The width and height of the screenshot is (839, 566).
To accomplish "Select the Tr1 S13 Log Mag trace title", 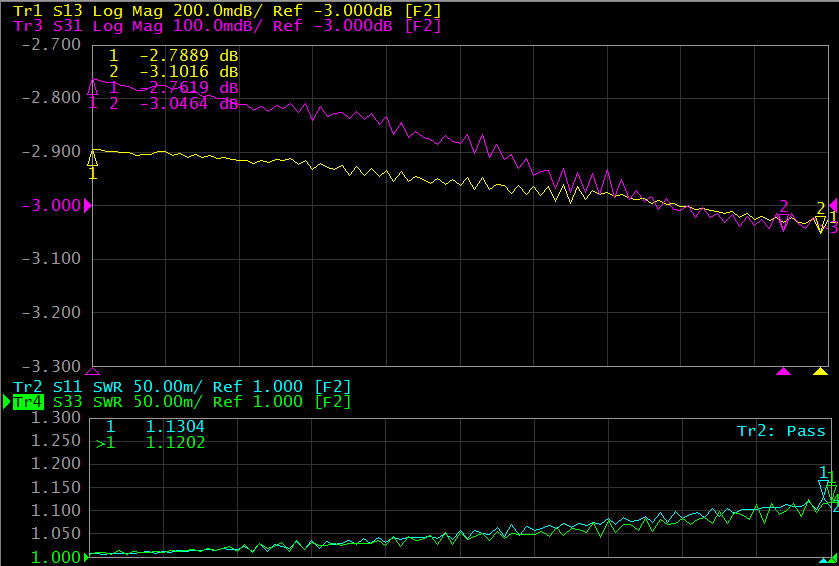I will 227,11.
